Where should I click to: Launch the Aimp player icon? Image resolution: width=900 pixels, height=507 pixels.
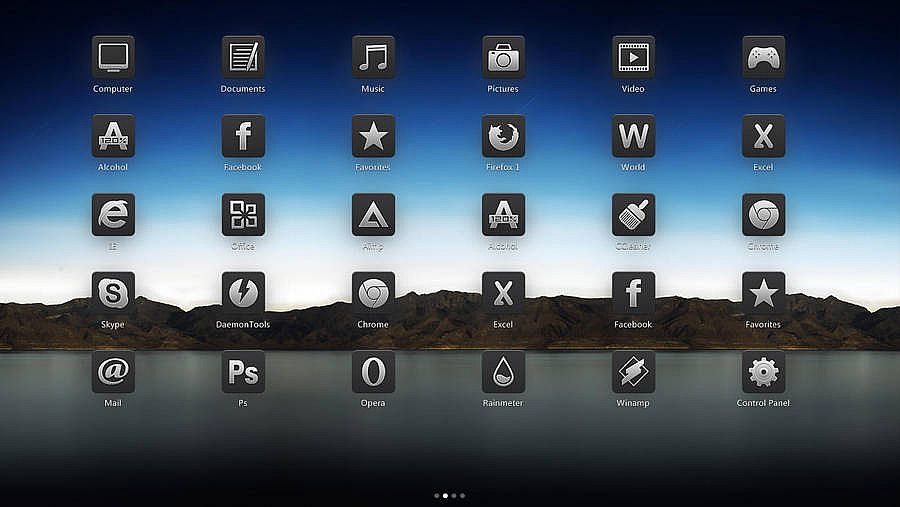373,214
